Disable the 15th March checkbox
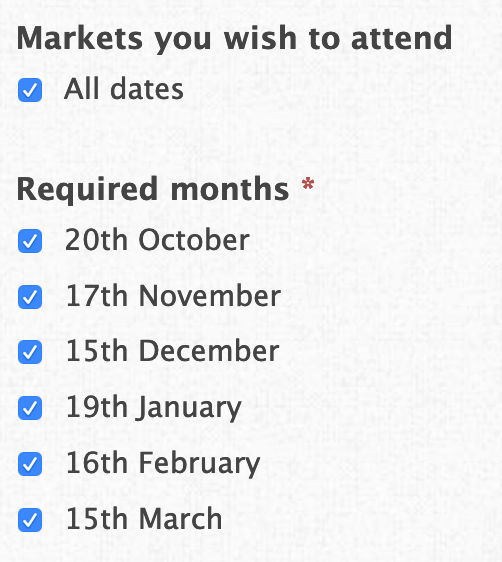The image size is (502, 562). click(x=30, y=520)
